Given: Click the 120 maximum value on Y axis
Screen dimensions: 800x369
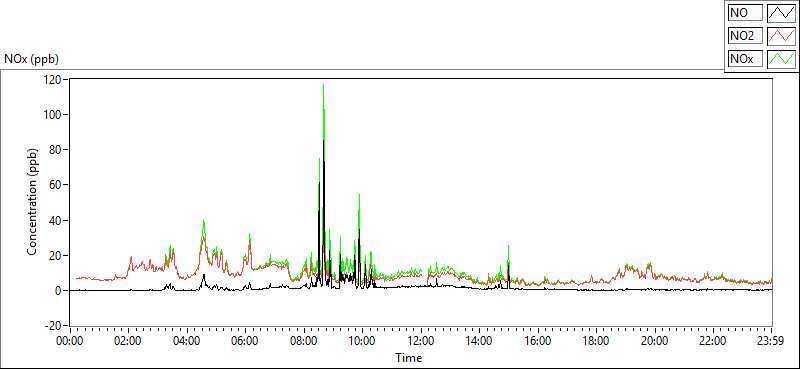Looking at the screenshot, I should 54,80.
